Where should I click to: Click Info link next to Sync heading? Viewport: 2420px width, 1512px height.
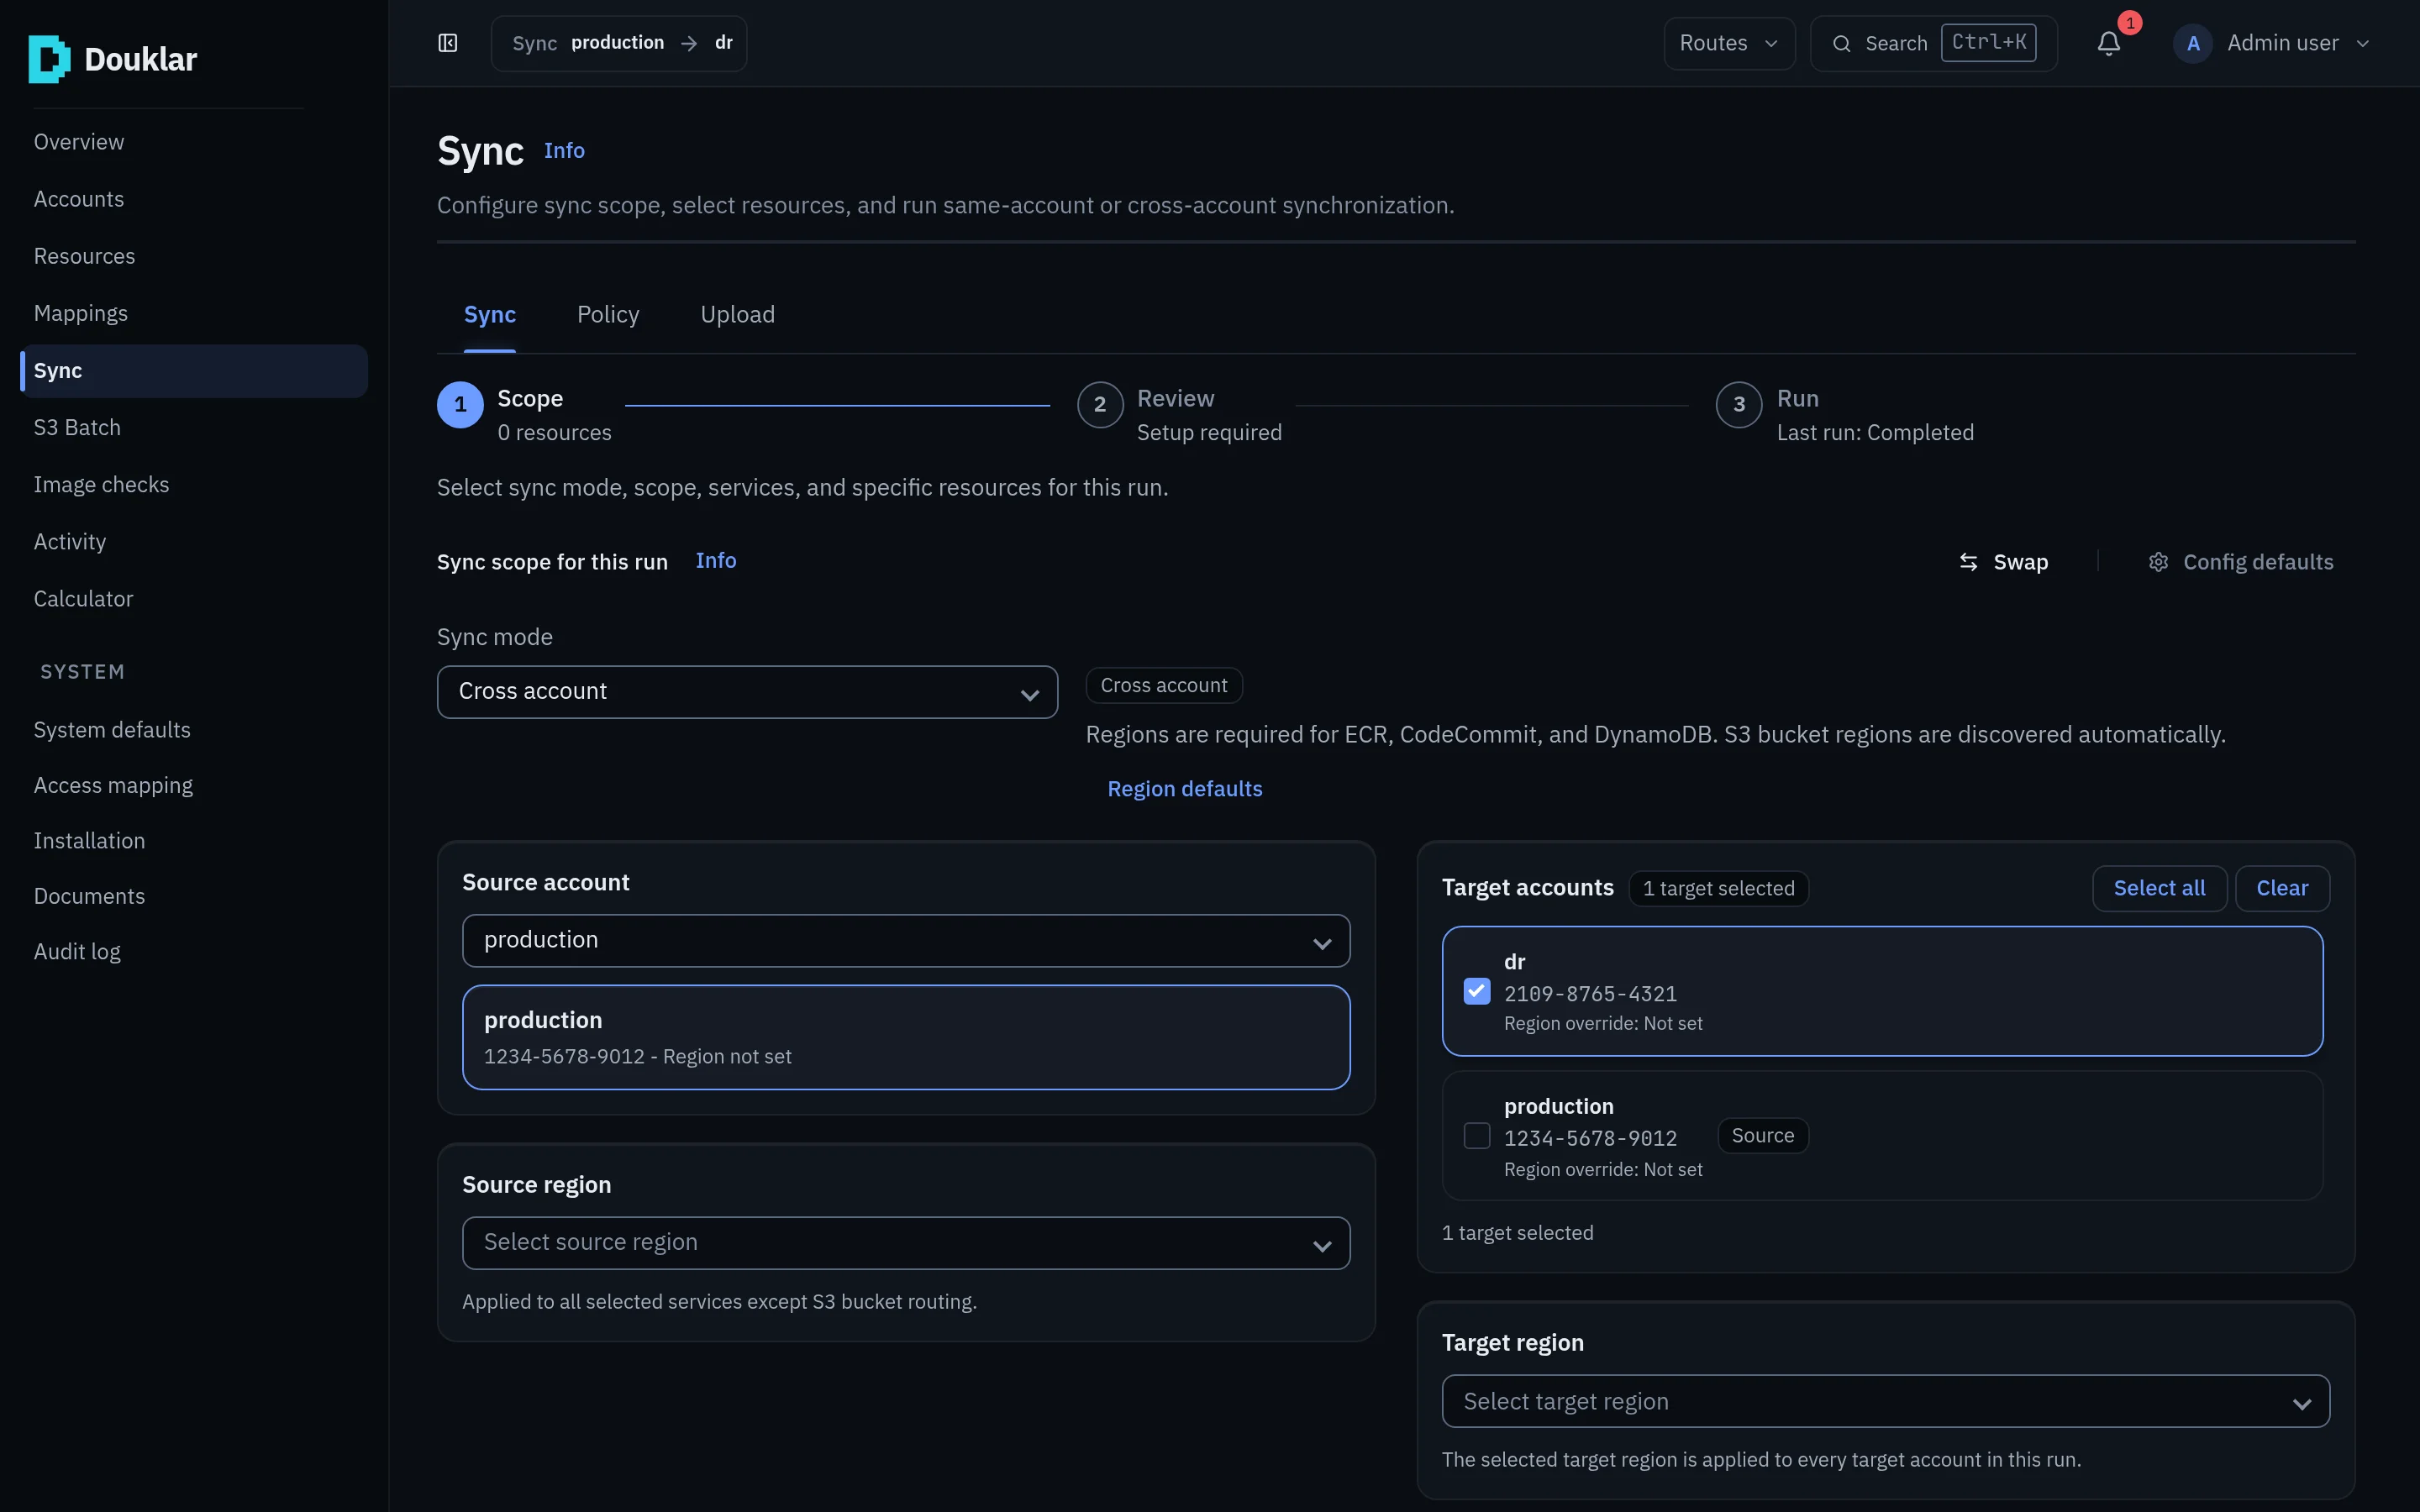point(564,150)
